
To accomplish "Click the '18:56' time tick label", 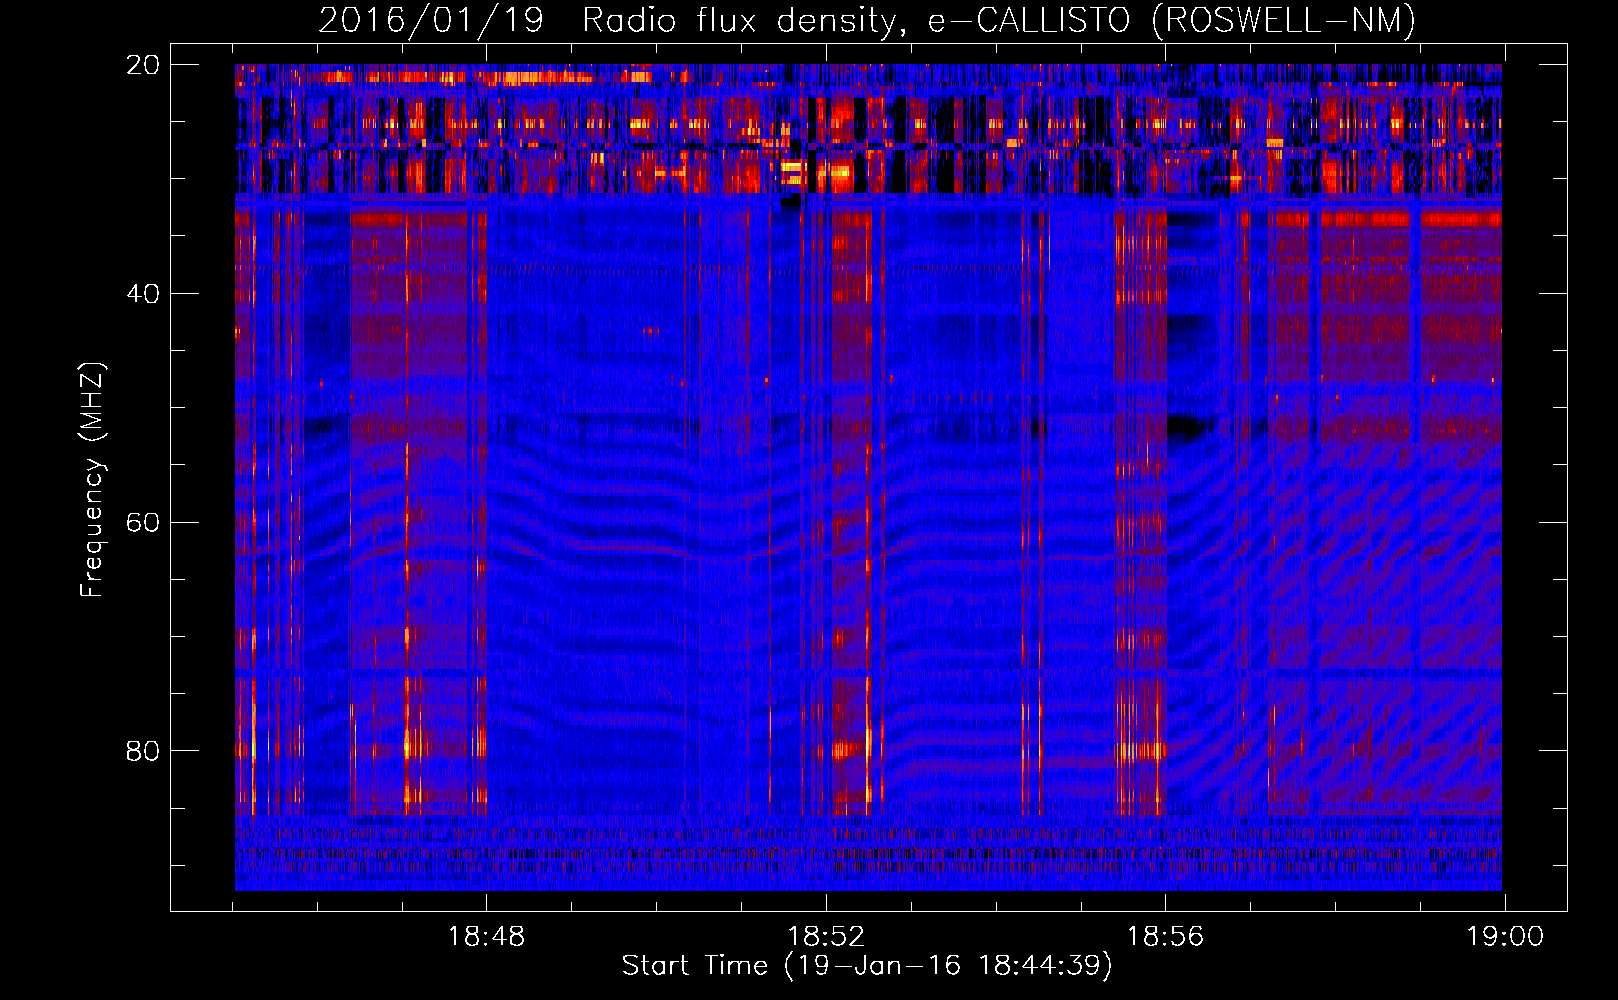I will click(1165, 937).
